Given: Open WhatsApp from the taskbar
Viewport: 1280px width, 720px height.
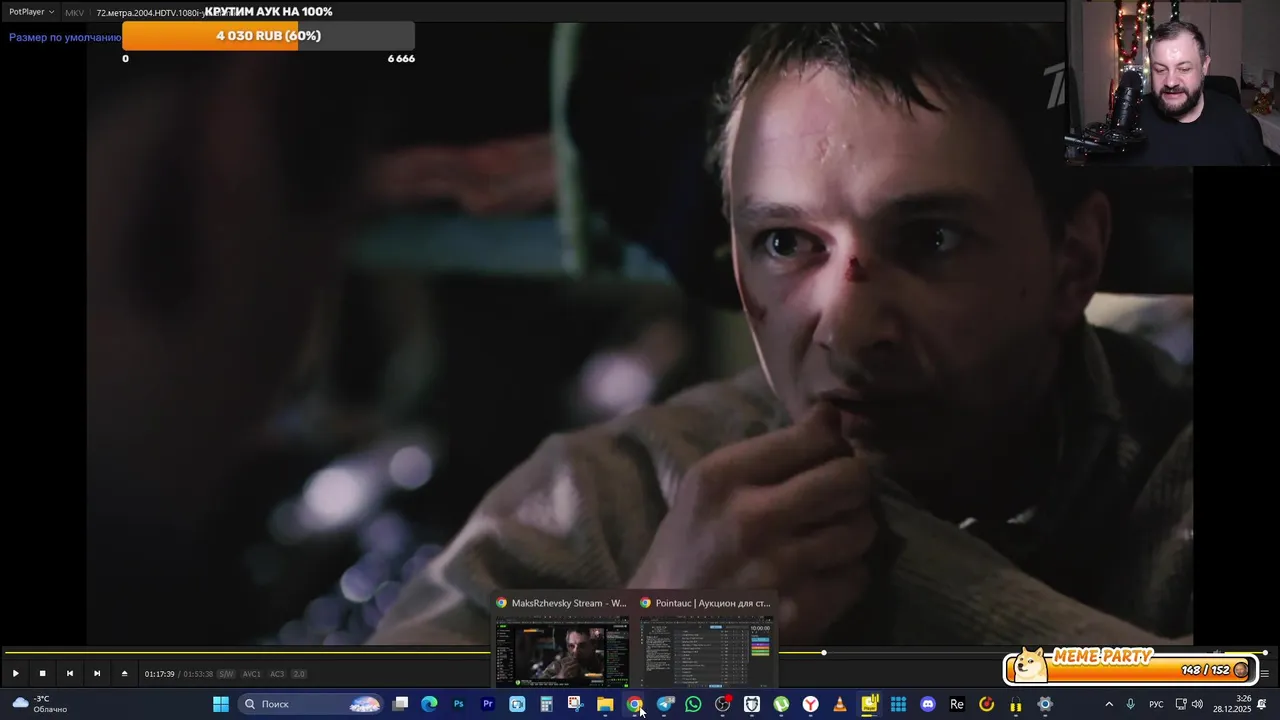Looking at the screenshot, I should point(693,704).
